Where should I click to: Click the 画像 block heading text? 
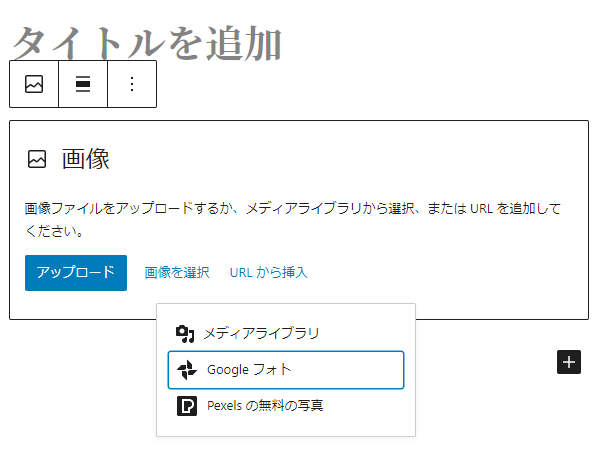(x=86, y=159)
